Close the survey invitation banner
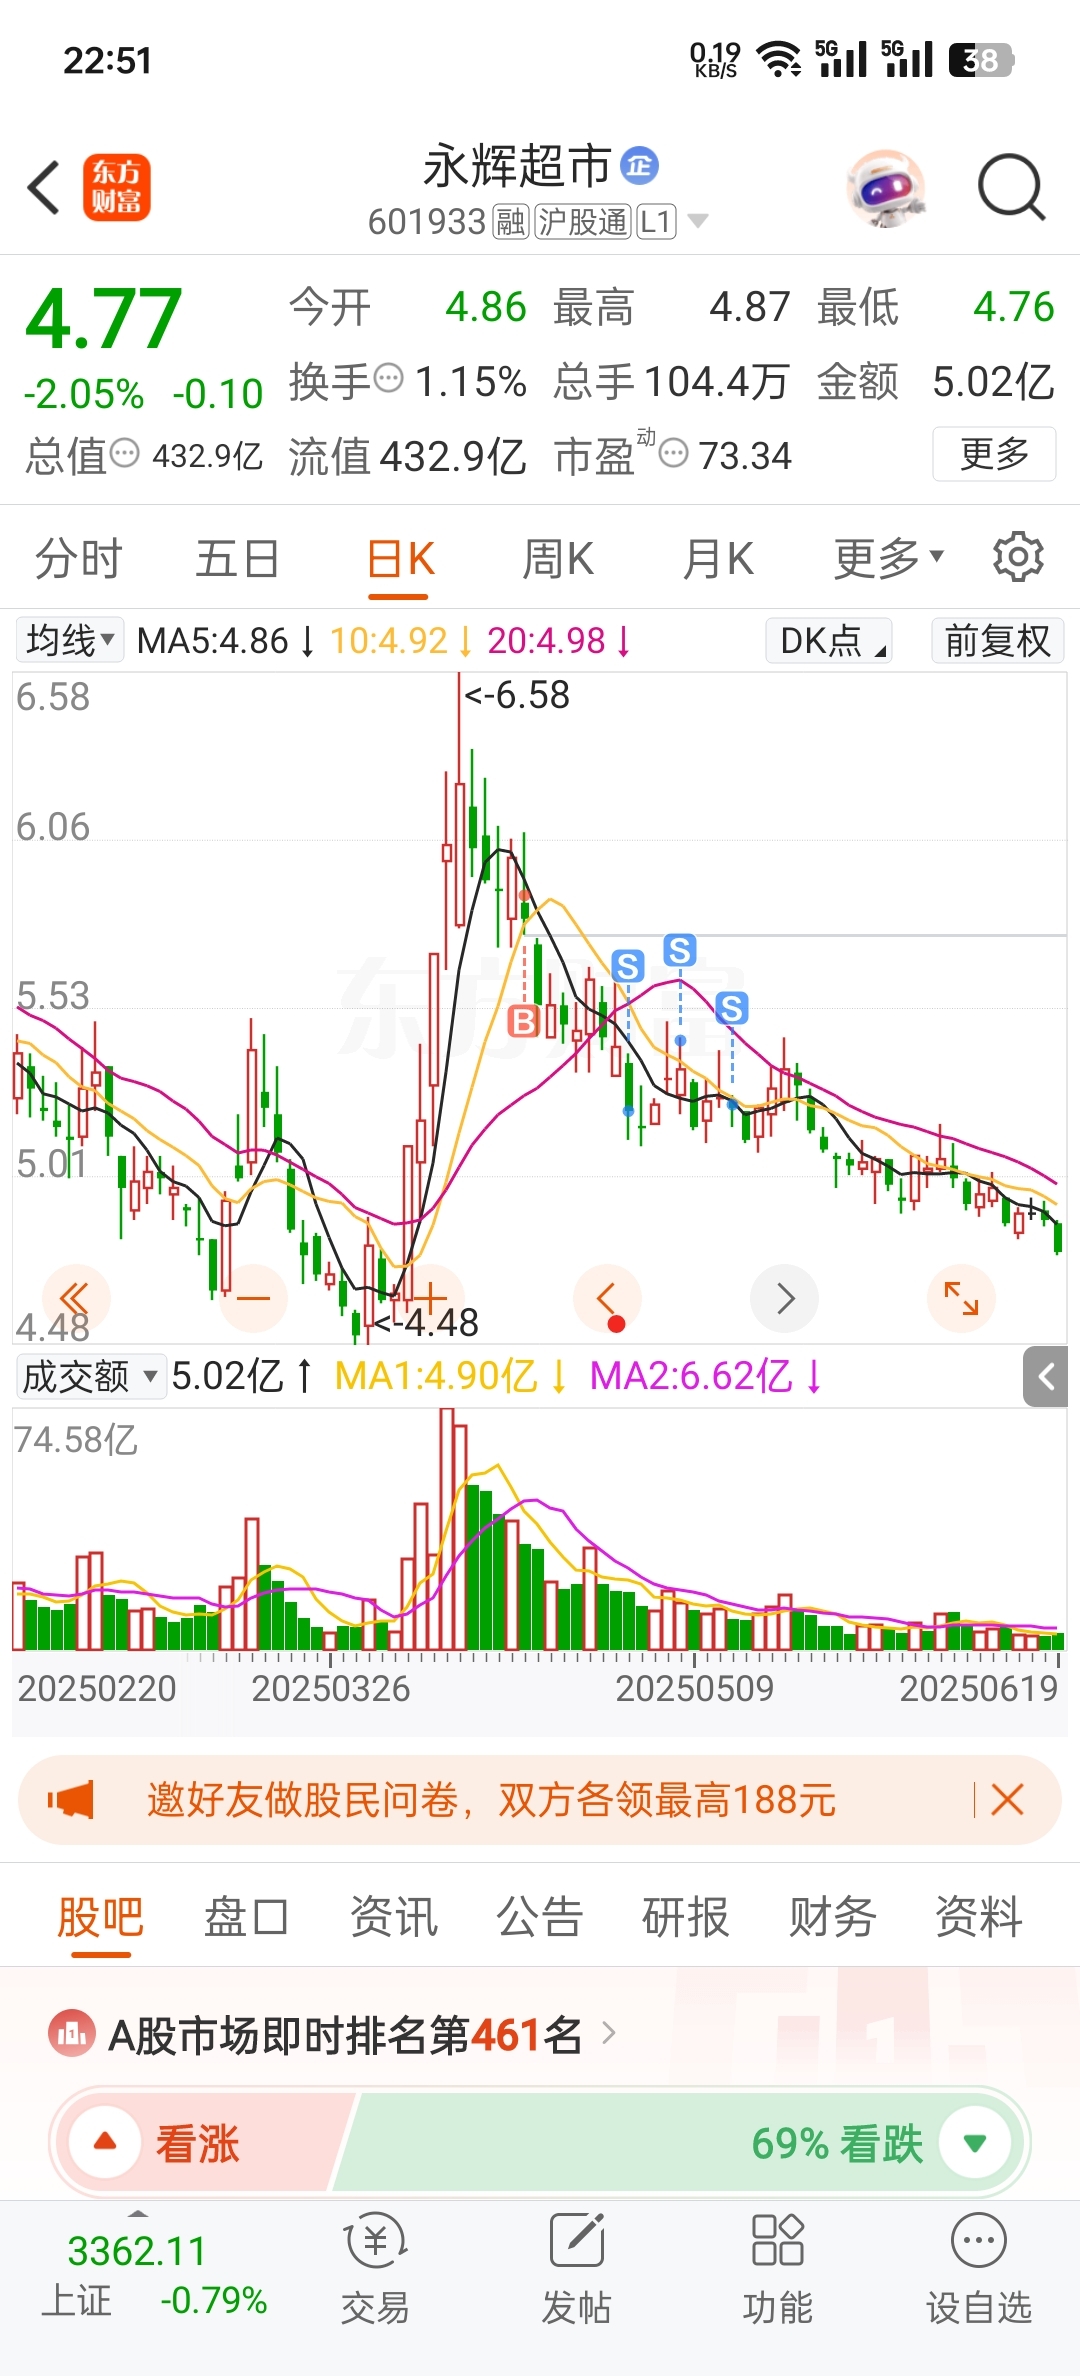 point(1007,1800)
